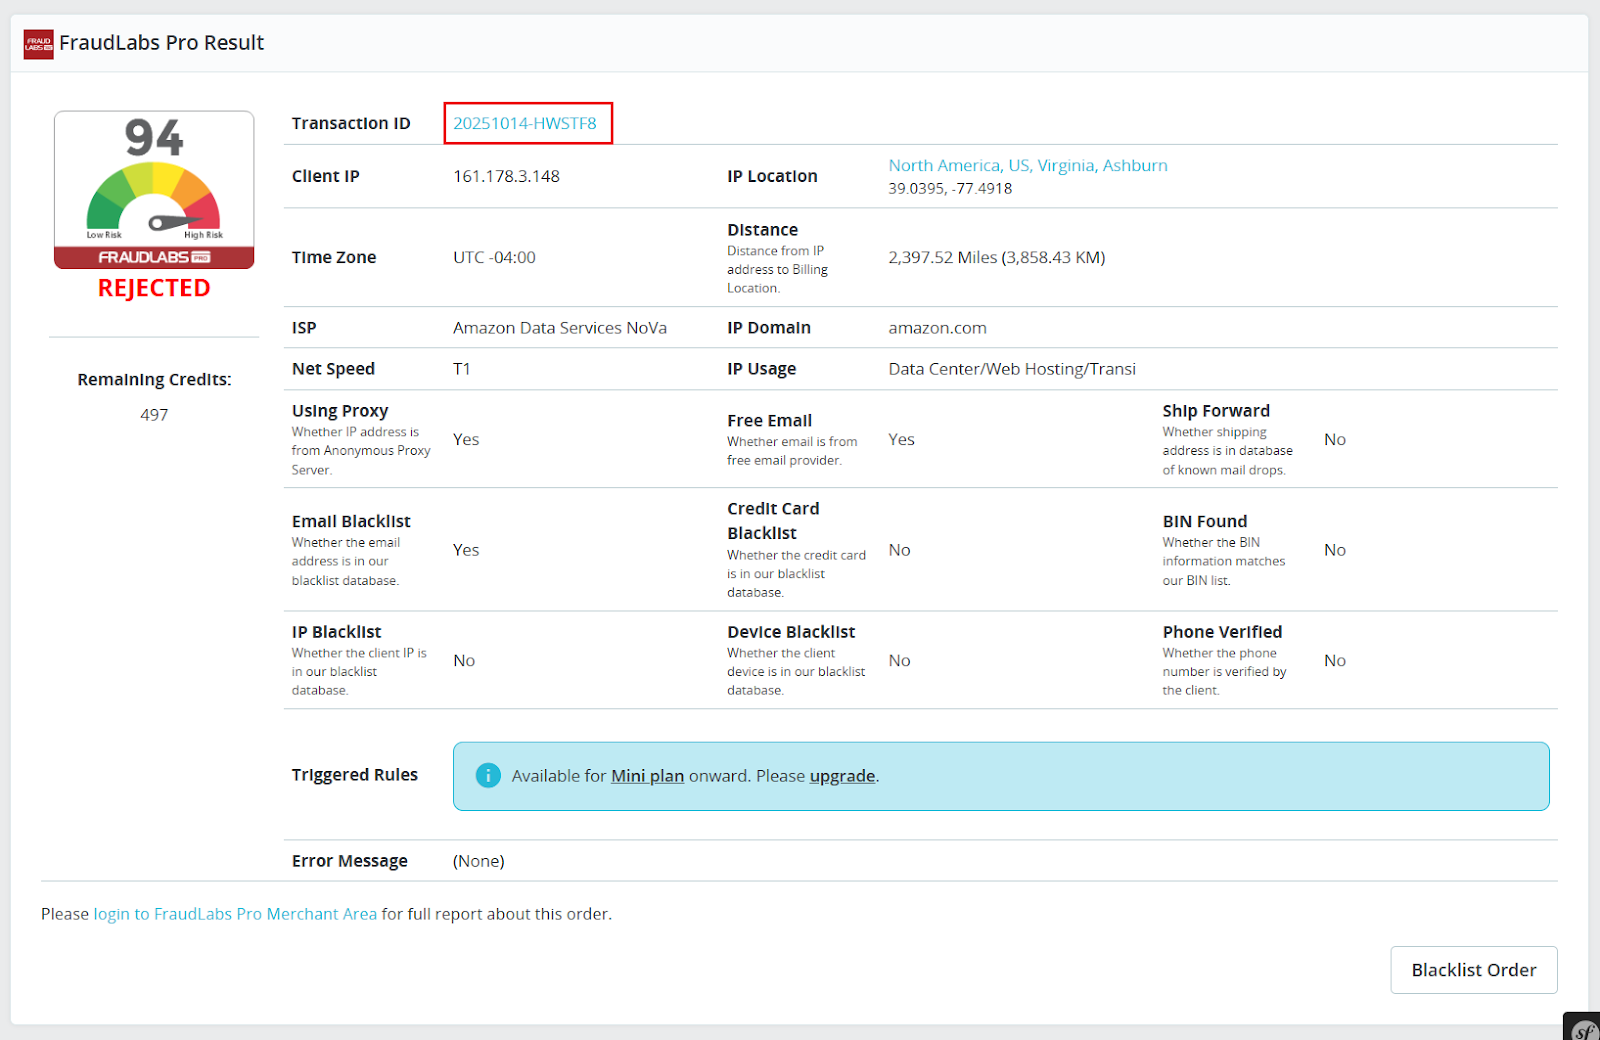Click the UTC -04:00 time zone value
The width and height of the screenshot is (1600, 1040).
tap(494, 258)
